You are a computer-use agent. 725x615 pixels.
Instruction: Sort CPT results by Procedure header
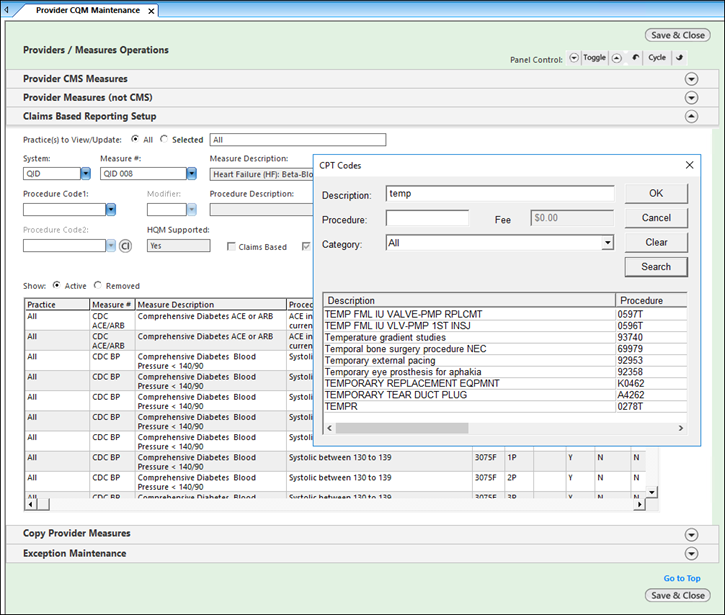pyautogui.click(x=651, y=300)
